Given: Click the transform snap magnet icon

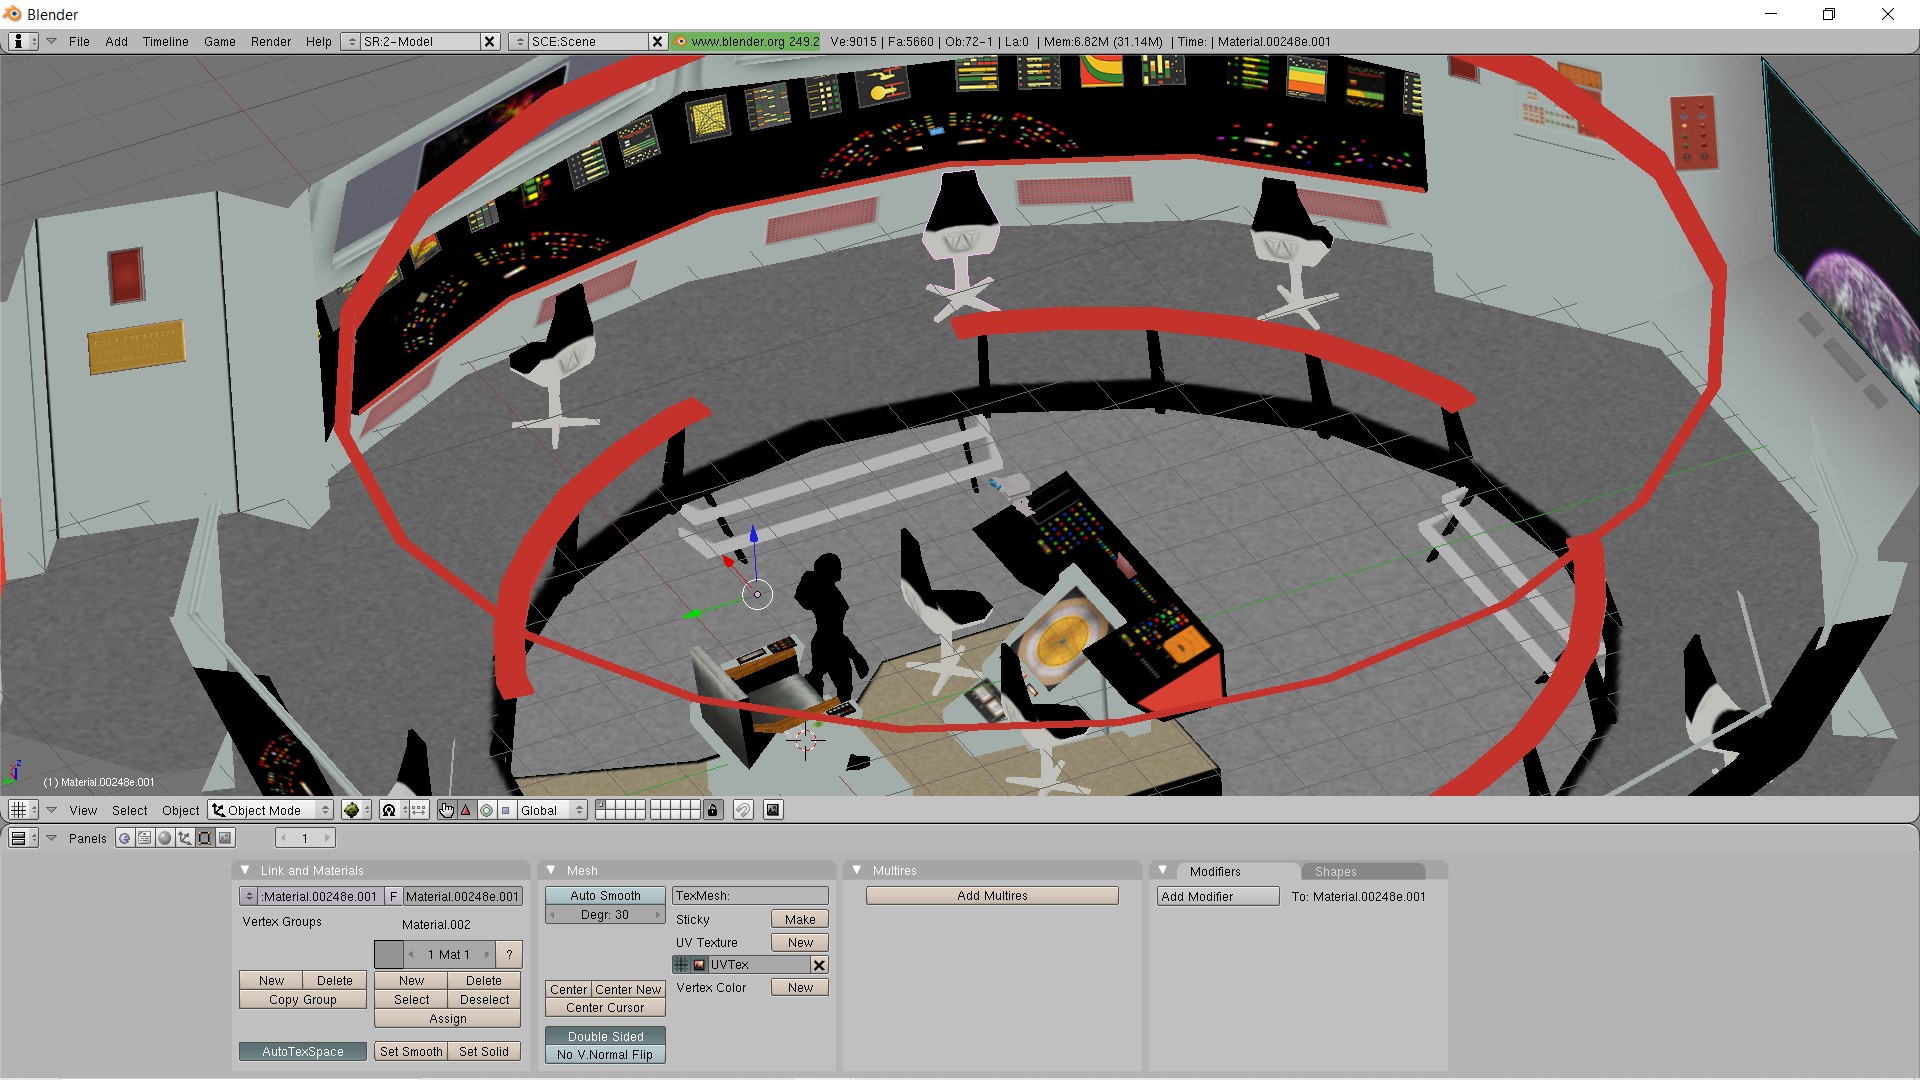Looking at the screenshot, I should (743, 810).
